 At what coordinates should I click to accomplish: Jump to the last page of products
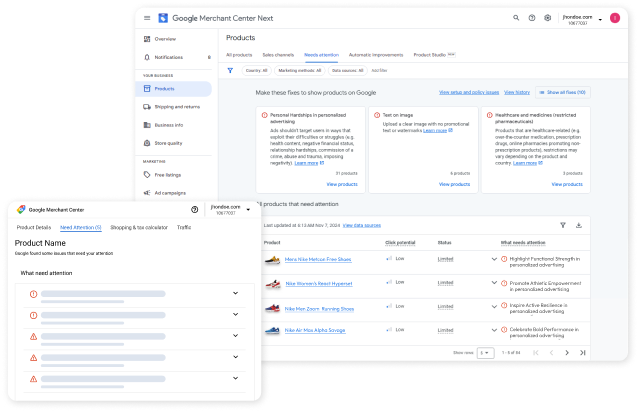[583, 353]
